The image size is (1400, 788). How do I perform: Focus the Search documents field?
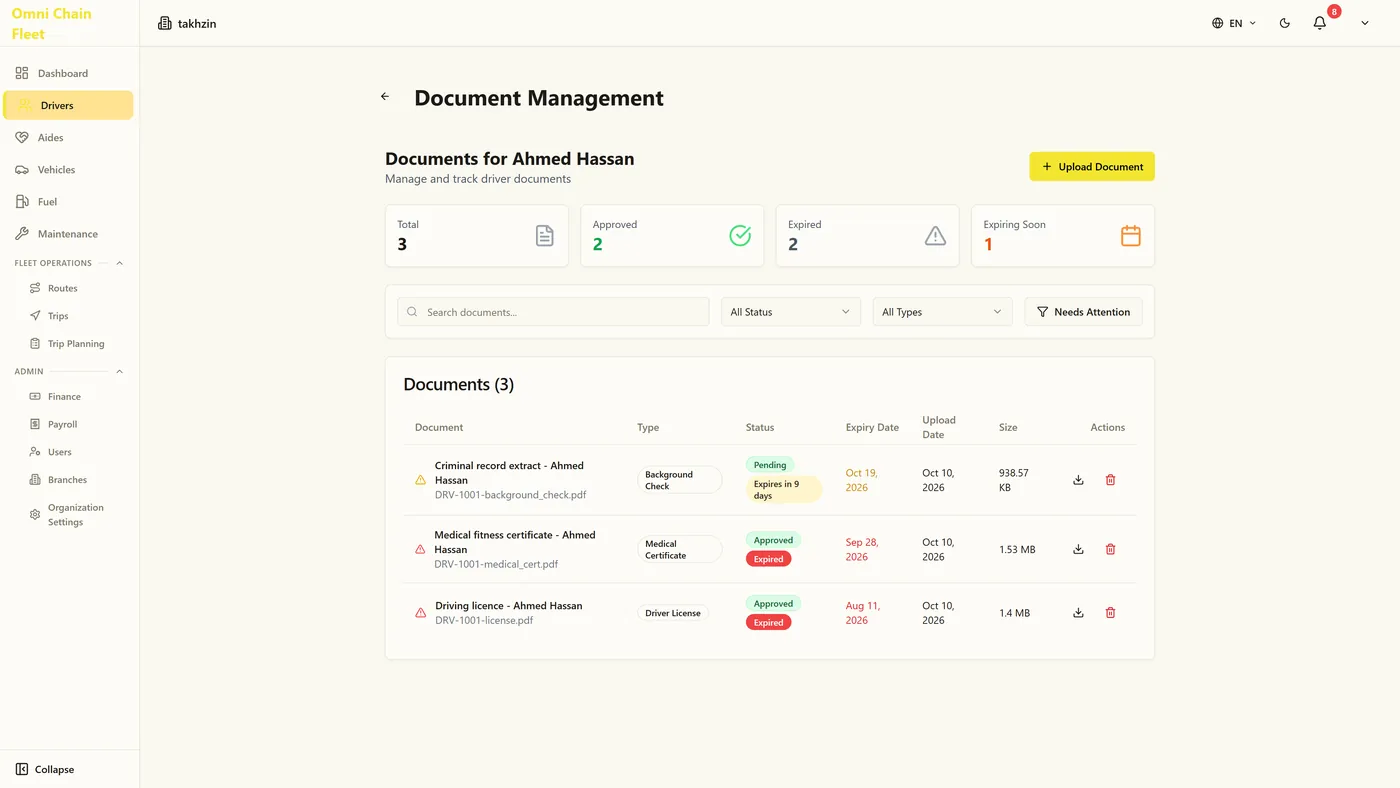(x=553, y=312)
